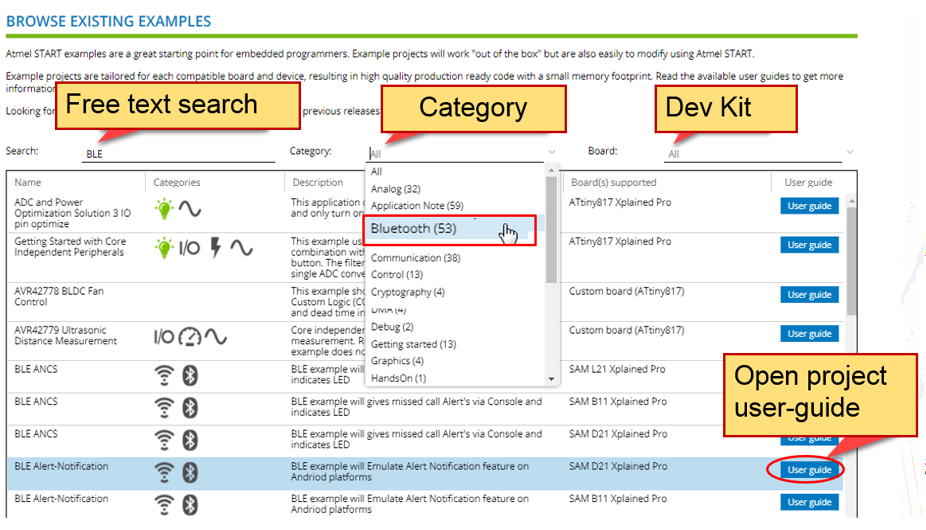The height and width of the screenshot is (530, 926).
Task: Select the AVR42778 BLDC Fan Control row name
Action: [x=59, y=297]
